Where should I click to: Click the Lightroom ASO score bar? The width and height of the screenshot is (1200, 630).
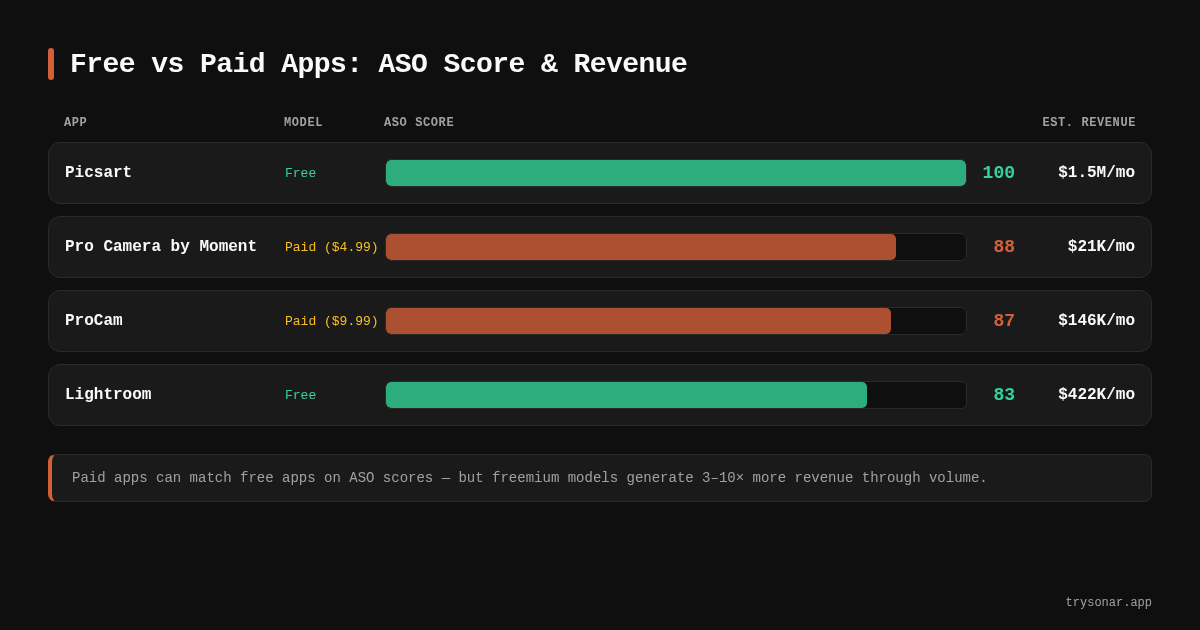coord(676,395)
